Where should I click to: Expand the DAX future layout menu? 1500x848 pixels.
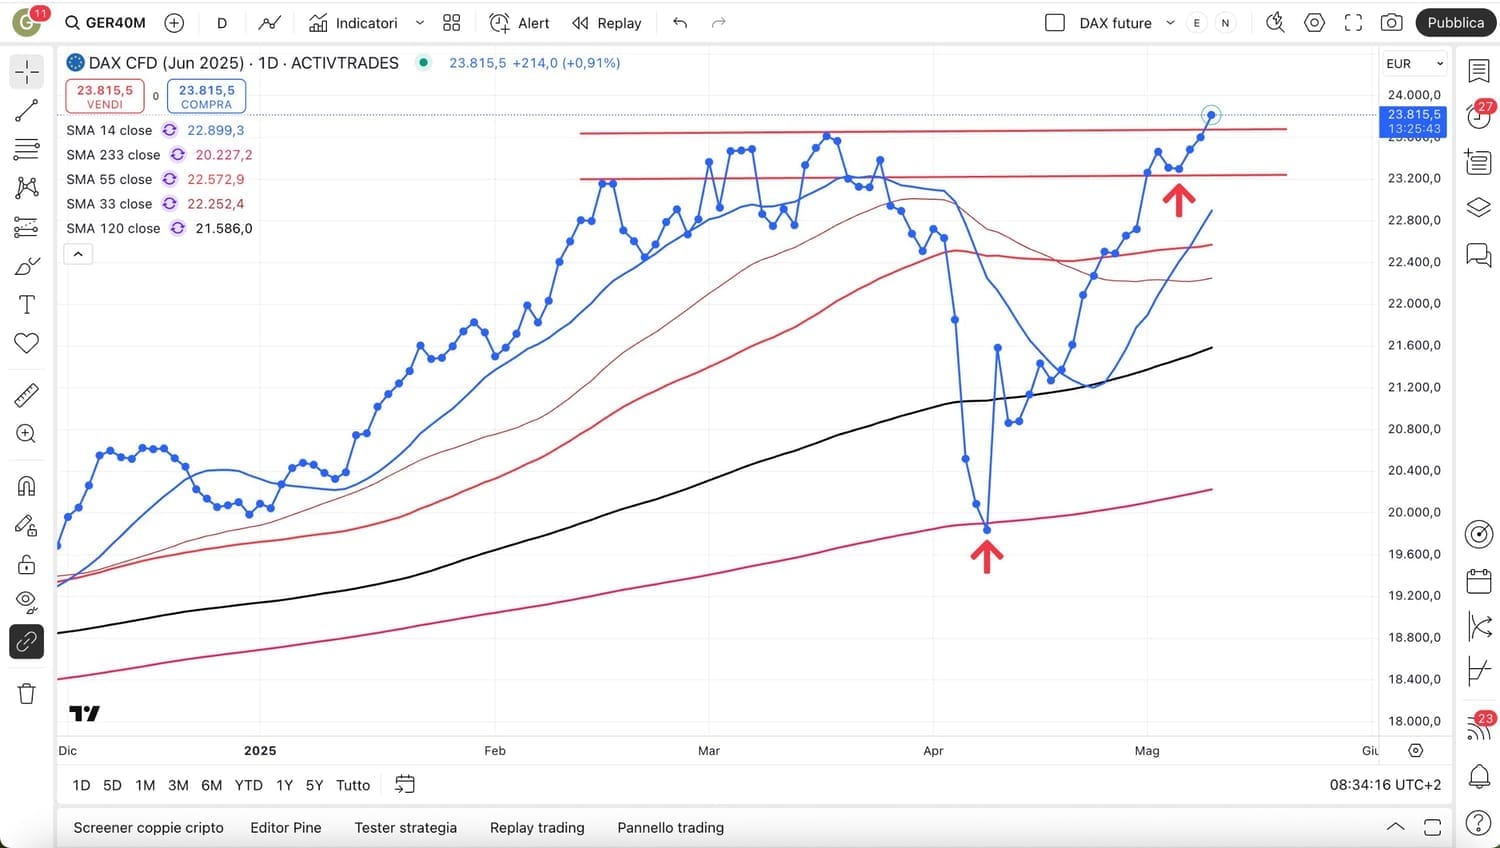(1170, 23)
